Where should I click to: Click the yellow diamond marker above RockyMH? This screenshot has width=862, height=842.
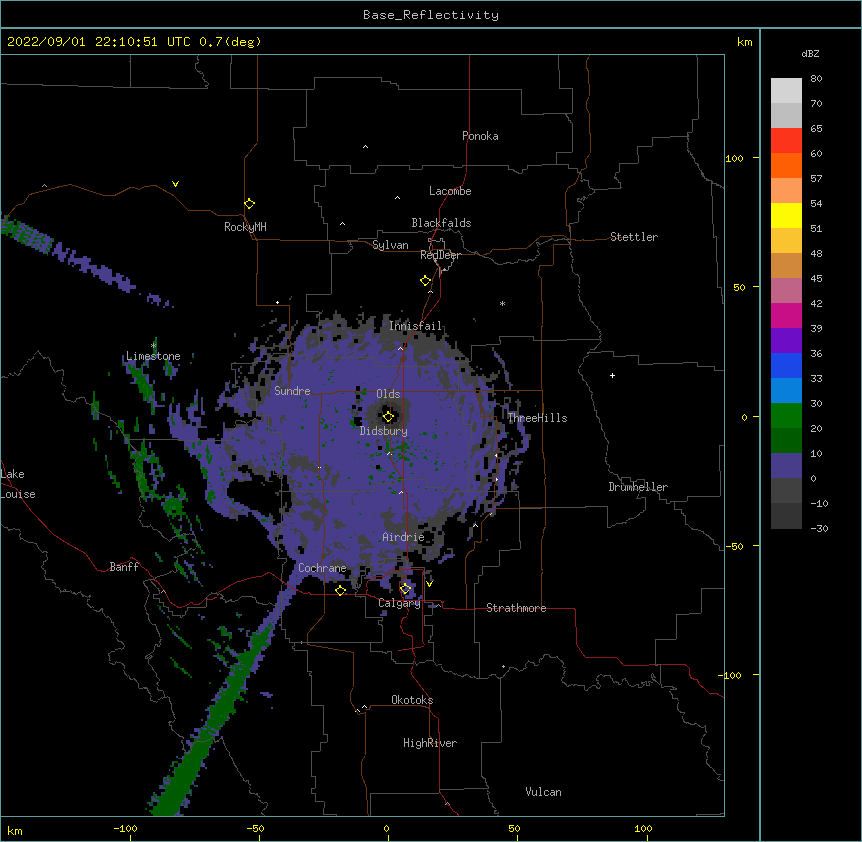pyautogui.click(x=249, y=204)
